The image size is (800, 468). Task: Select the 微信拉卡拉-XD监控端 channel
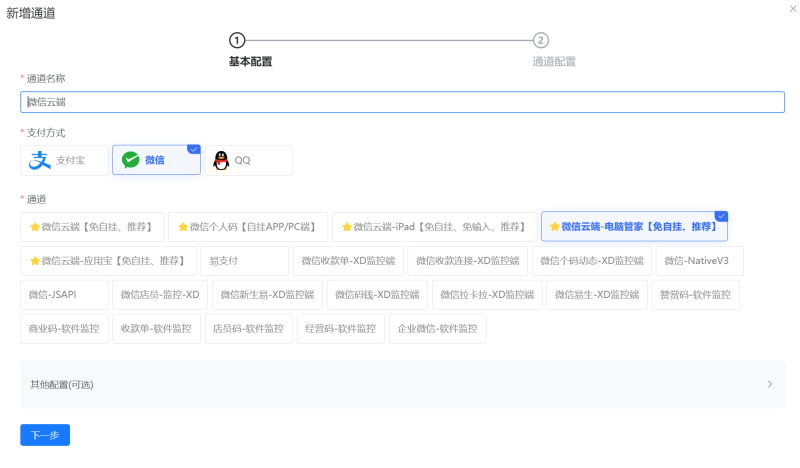point(487,294)
